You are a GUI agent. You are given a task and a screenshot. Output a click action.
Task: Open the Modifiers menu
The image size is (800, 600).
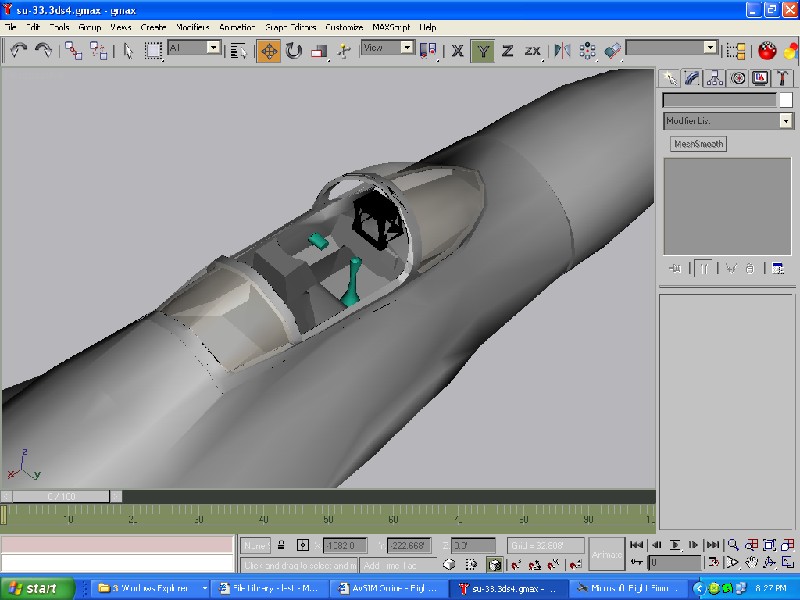193,27
